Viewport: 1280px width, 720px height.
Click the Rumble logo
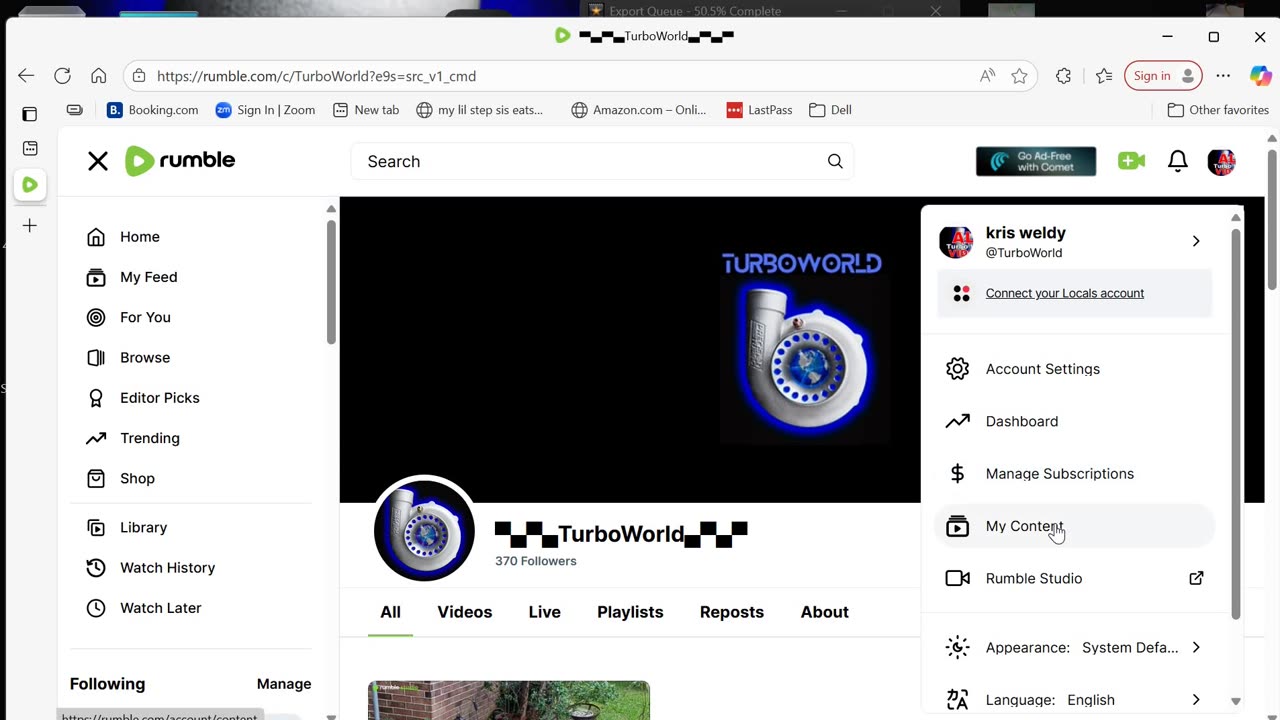[x=180, y=161]
